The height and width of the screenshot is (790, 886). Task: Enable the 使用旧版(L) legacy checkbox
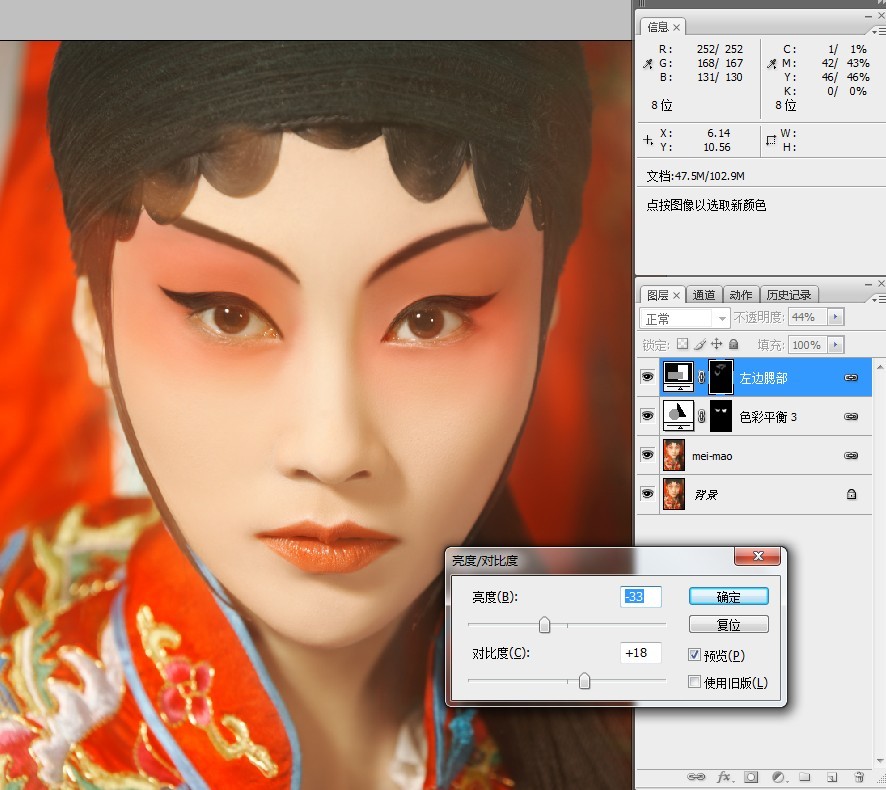pos(694,682)
